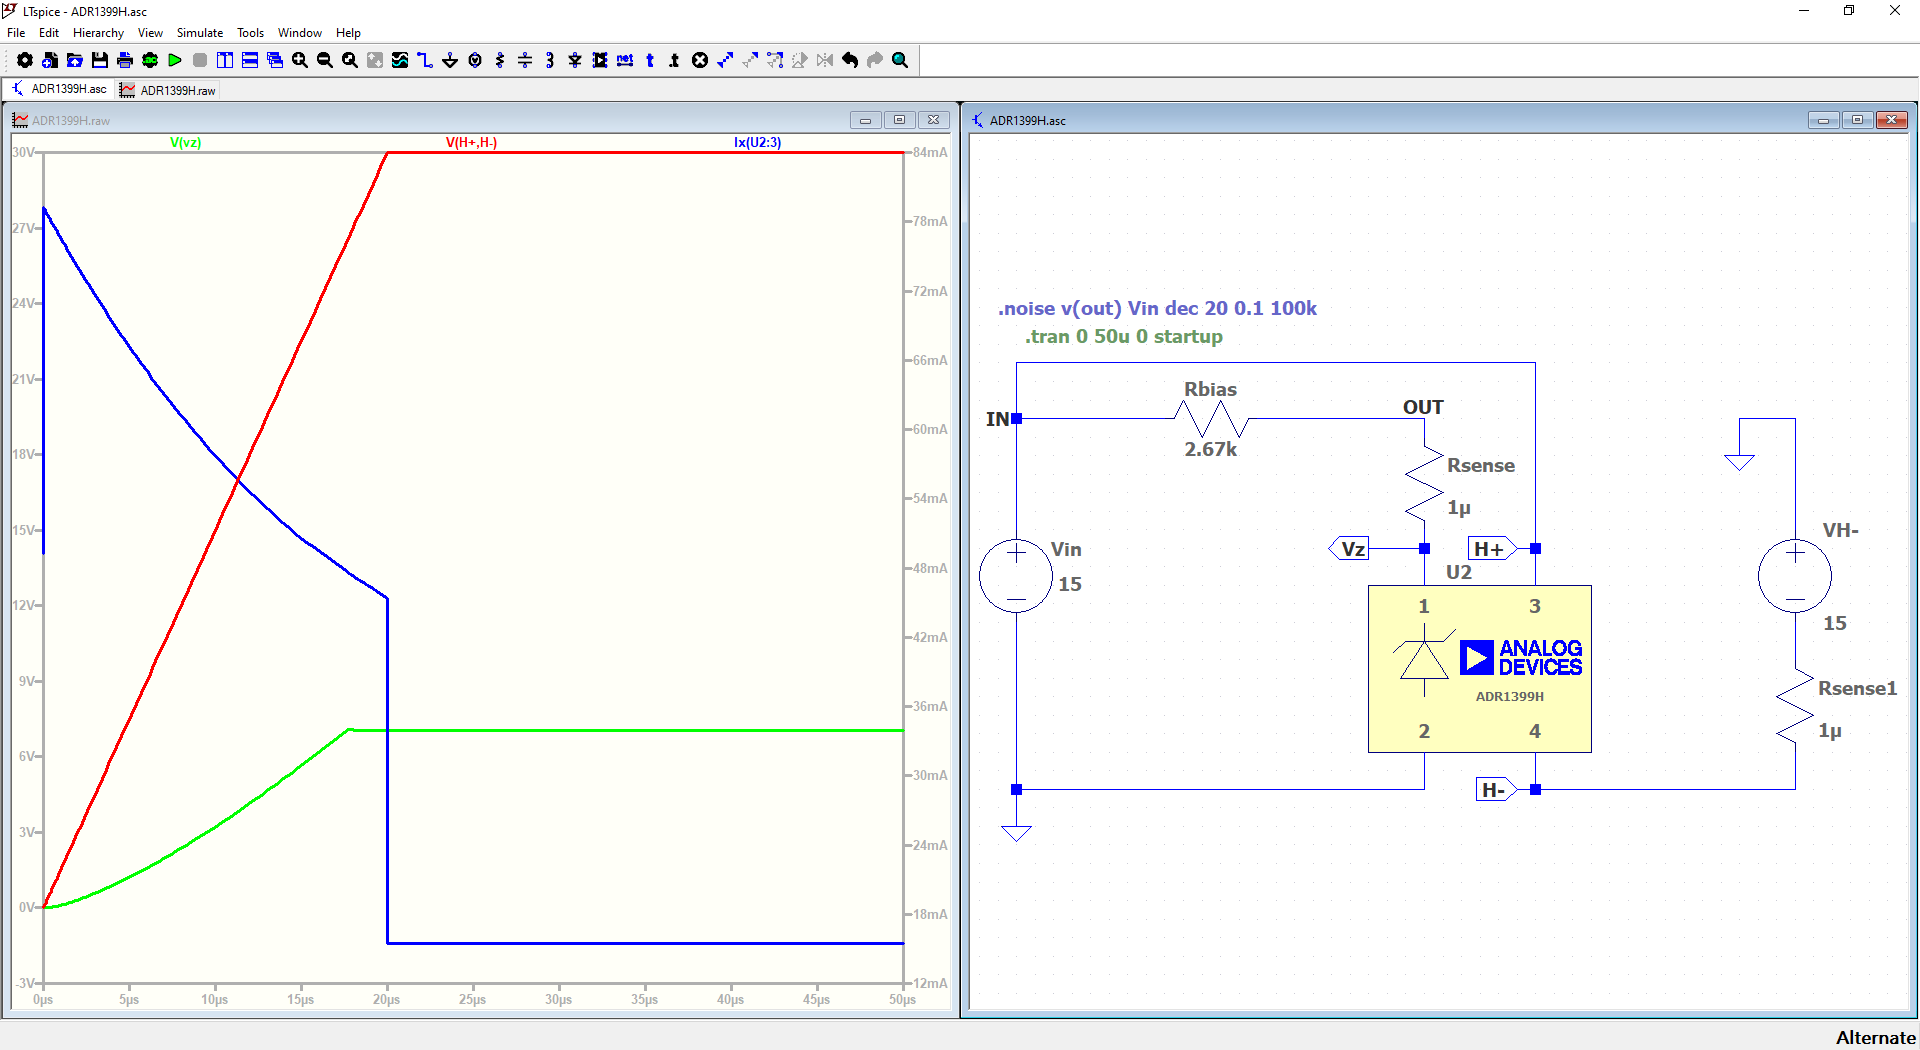This screenshot has width=1920, height=1050.
Task: Click the Open file toolbar icon
Action: [x=75, y=60]
